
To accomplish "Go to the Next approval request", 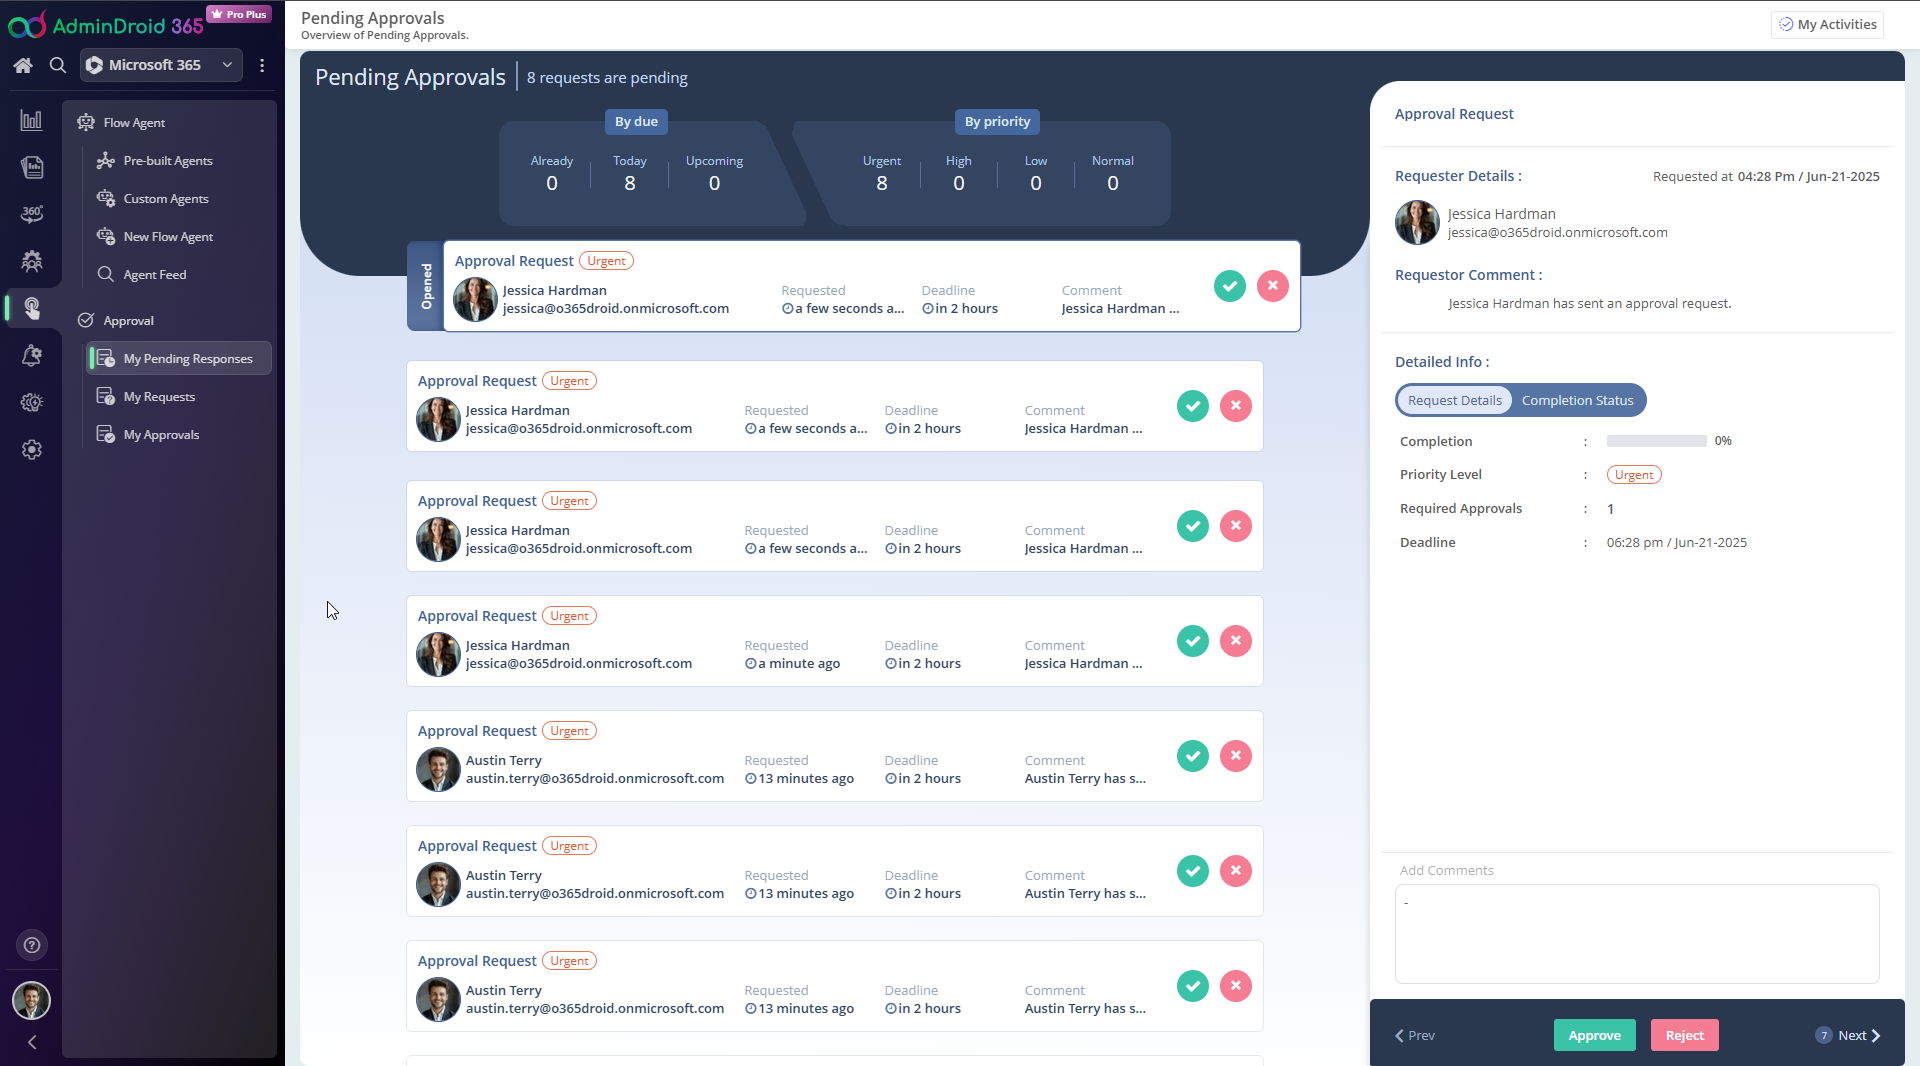I will 1857,1035.
